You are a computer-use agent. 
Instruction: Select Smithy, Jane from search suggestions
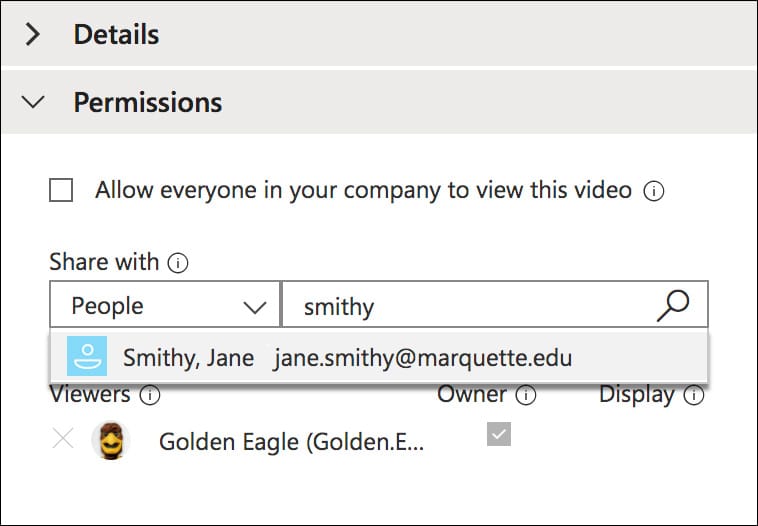(x=188, y=357)
